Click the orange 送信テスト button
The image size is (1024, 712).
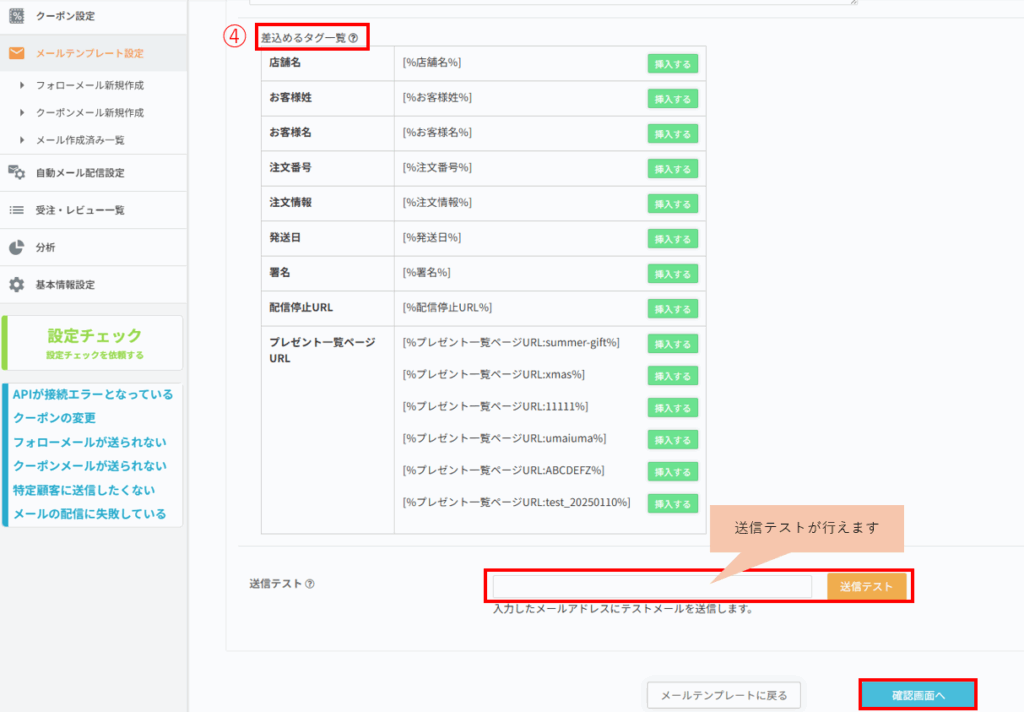coord(866,586)
